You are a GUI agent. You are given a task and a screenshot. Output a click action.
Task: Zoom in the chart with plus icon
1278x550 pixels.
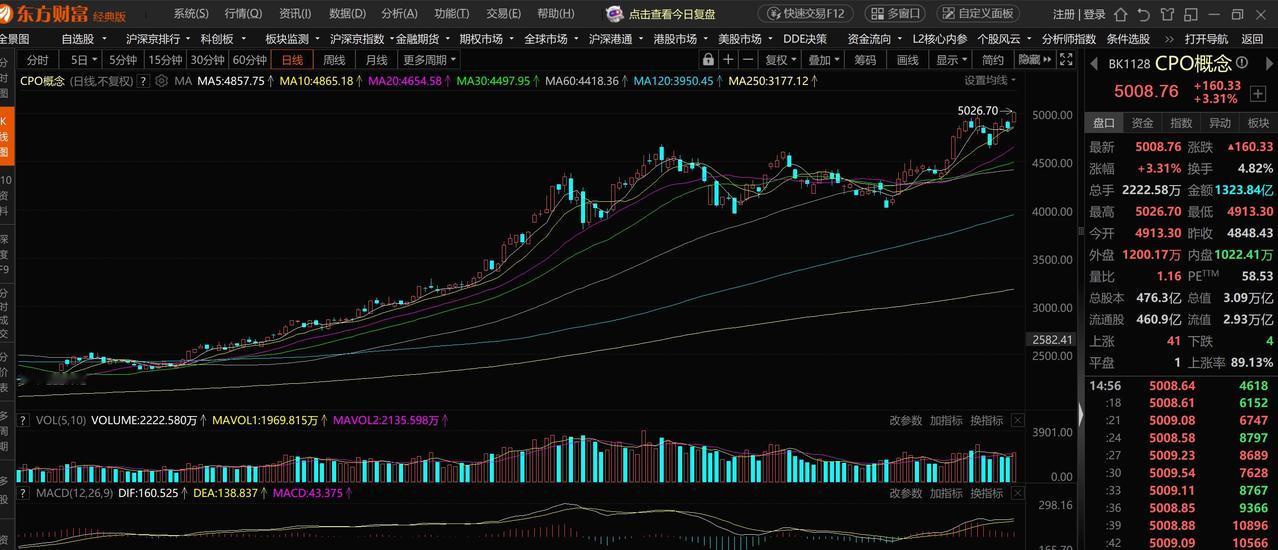(x=728, y=59)
